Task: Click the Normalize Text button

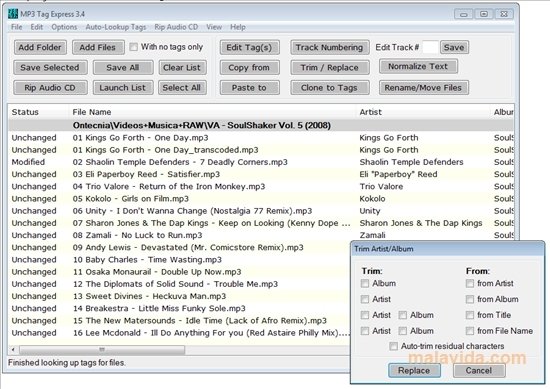Action: click(418, 66)
